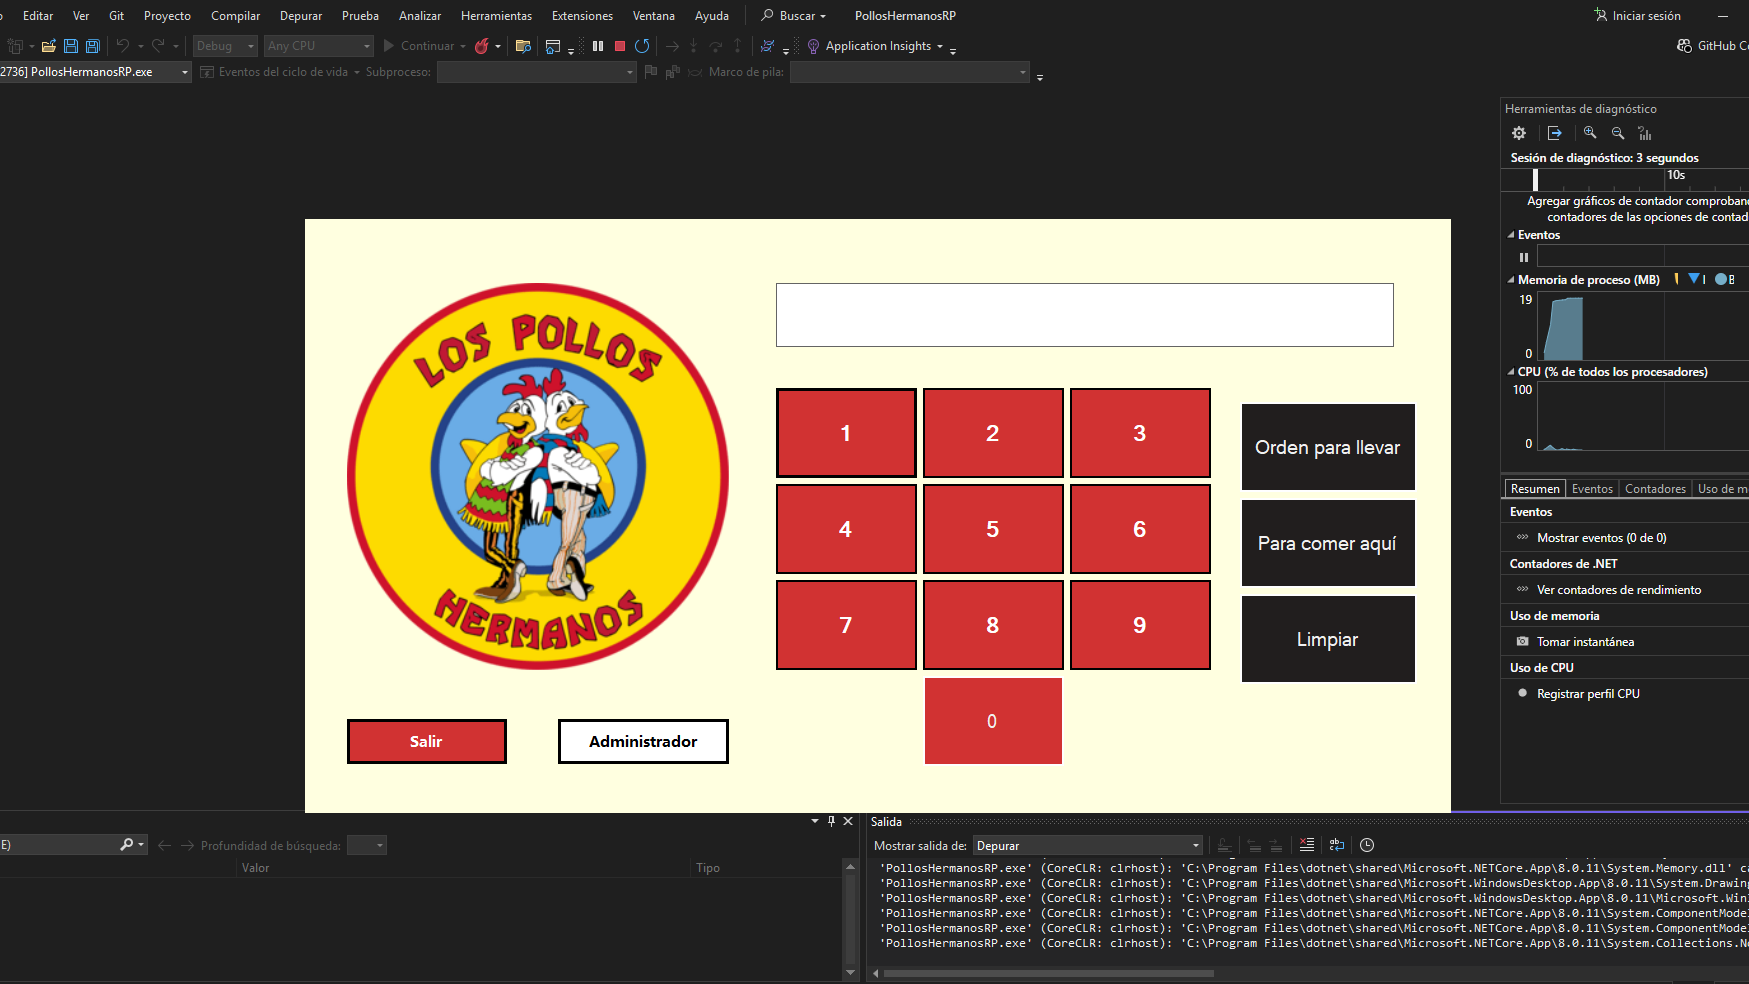
Task: Open the Herramientas menu
Action: (x=496, y=16)
